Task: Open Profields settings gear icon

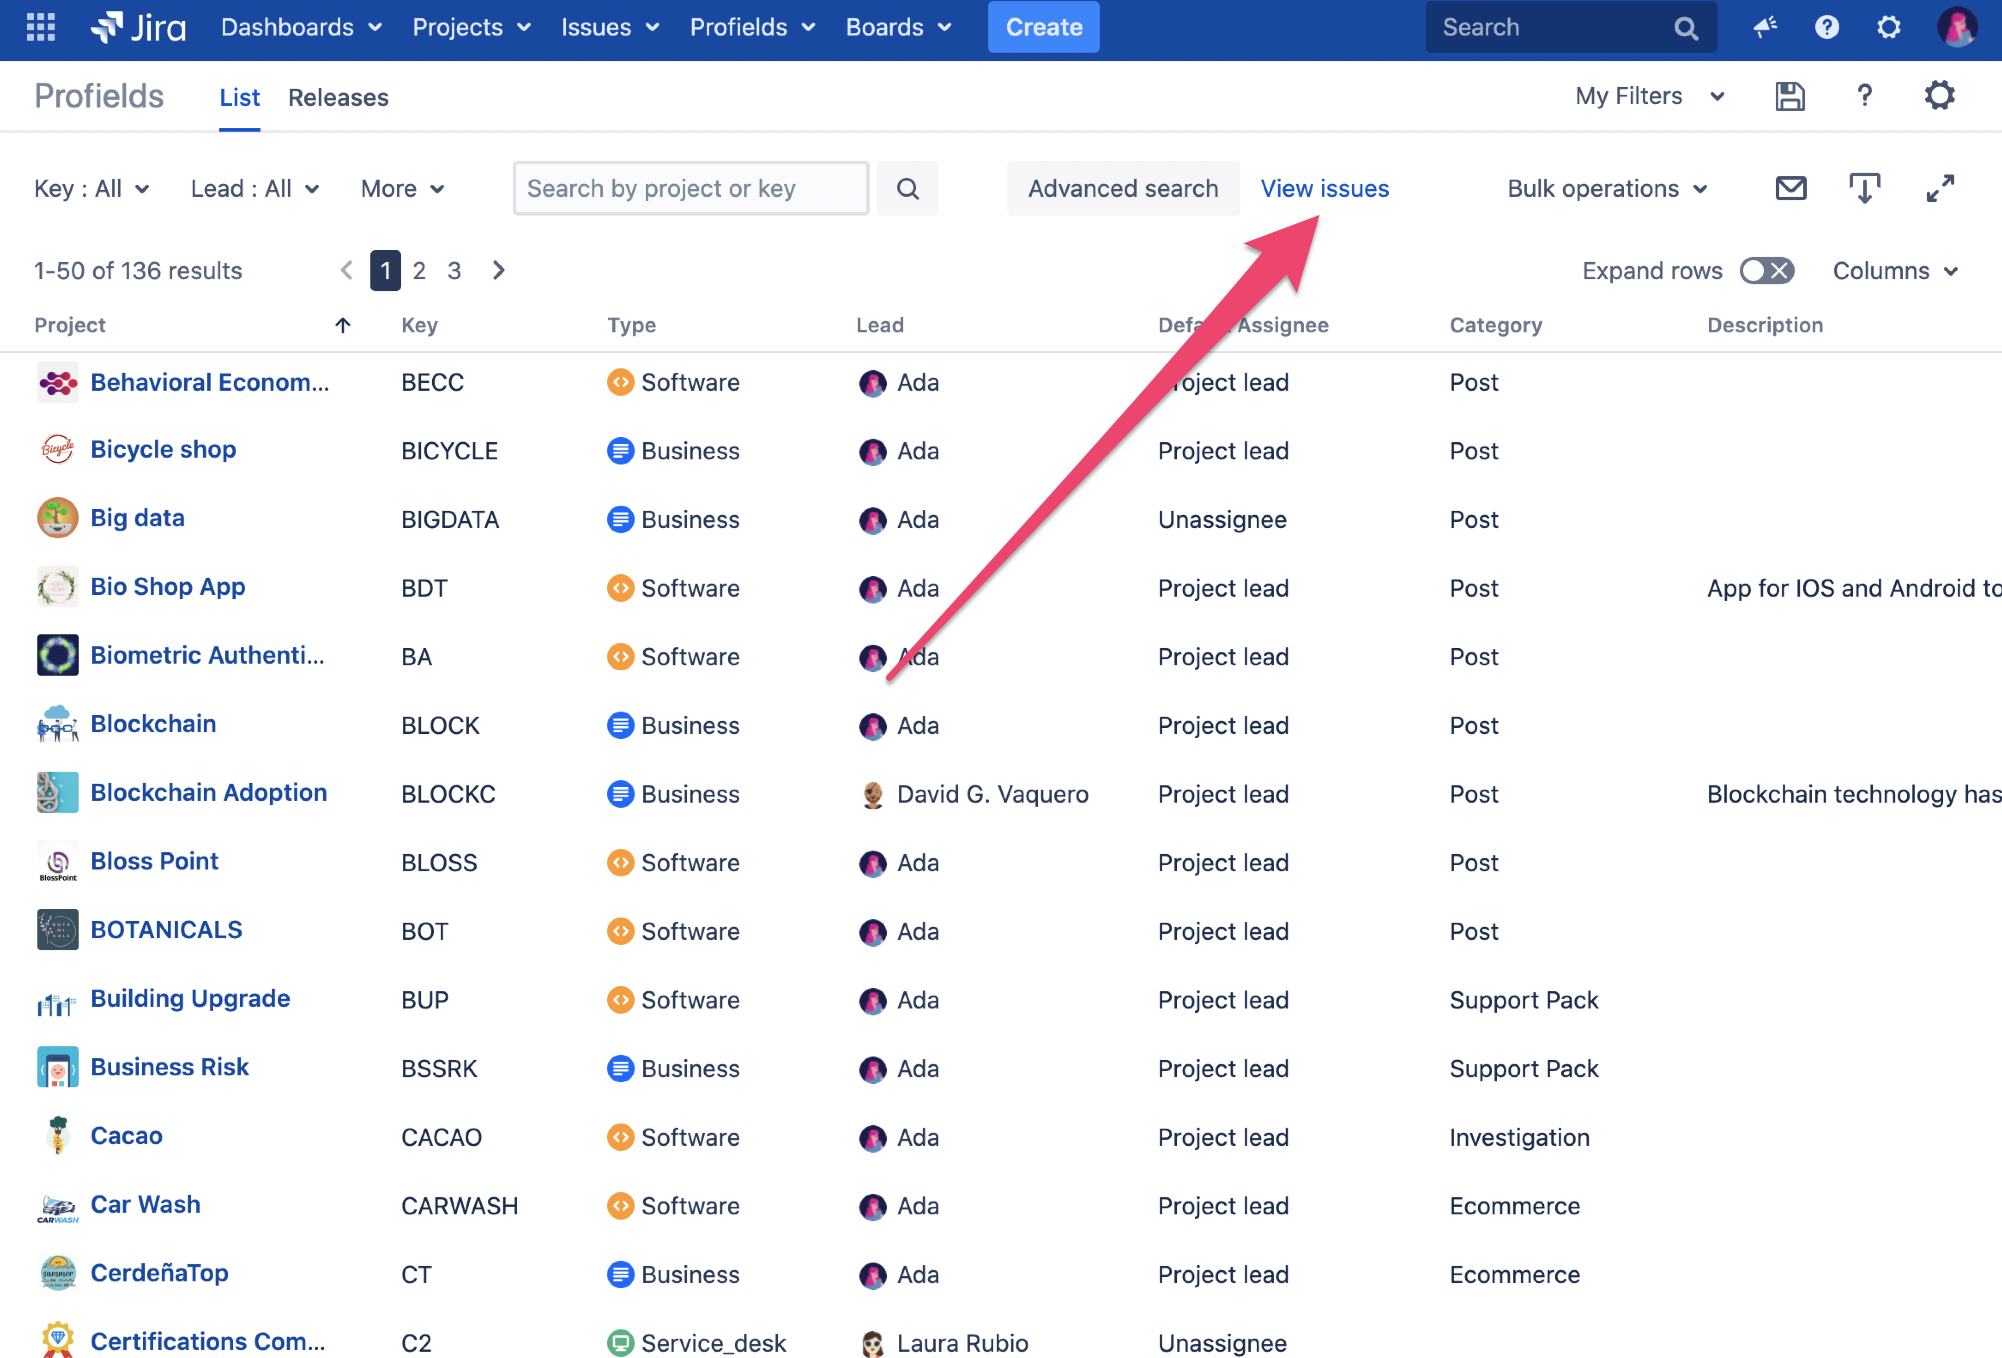Action: (x=1939, y=96)
